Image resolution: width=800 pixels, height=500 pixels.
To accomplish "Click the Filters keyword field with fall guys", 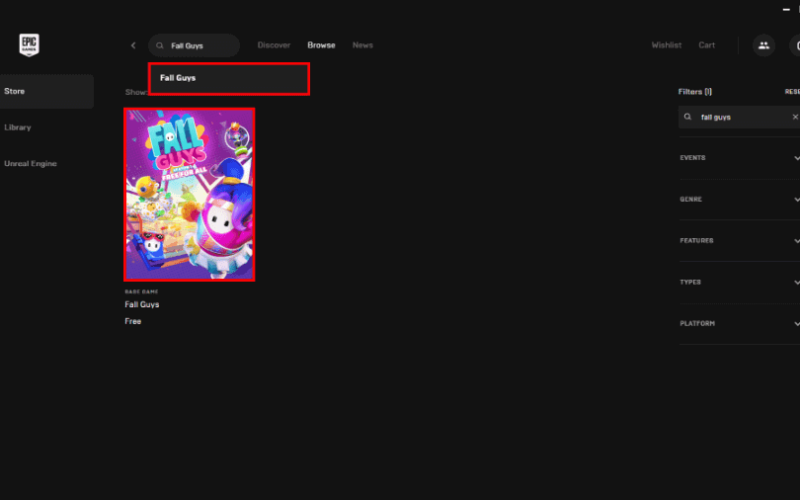I will pyautogui.click(x=739, y=117).
